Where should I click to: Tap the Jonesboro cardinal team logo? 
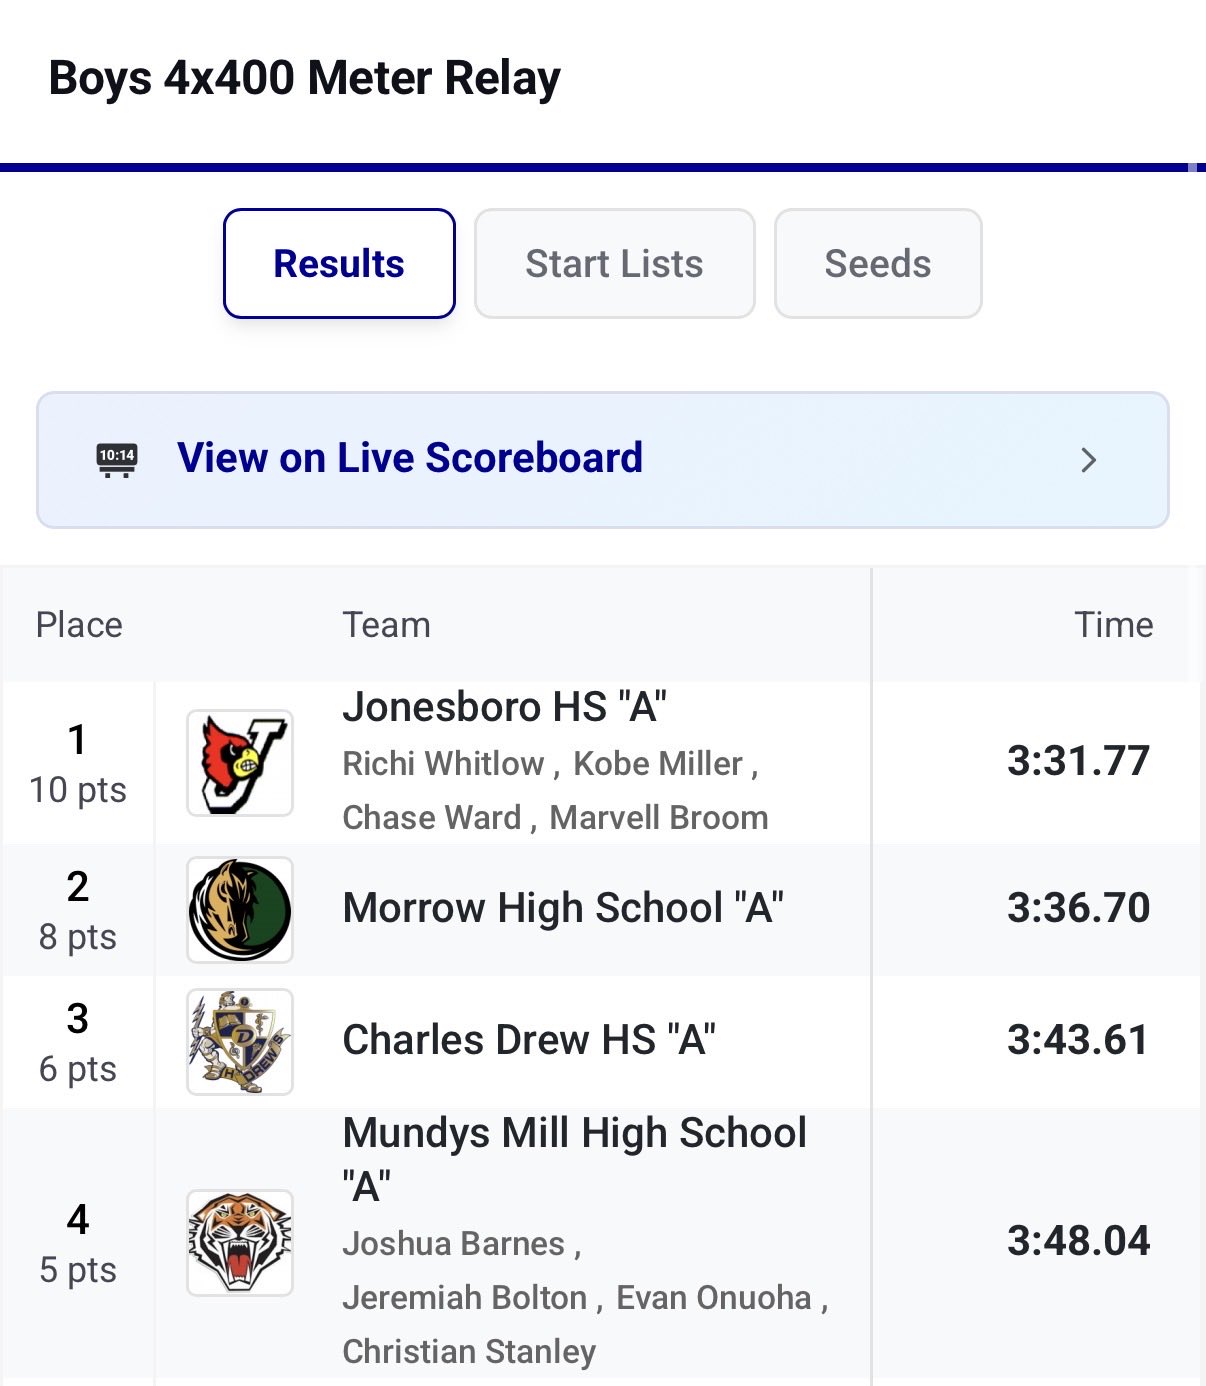240,763
